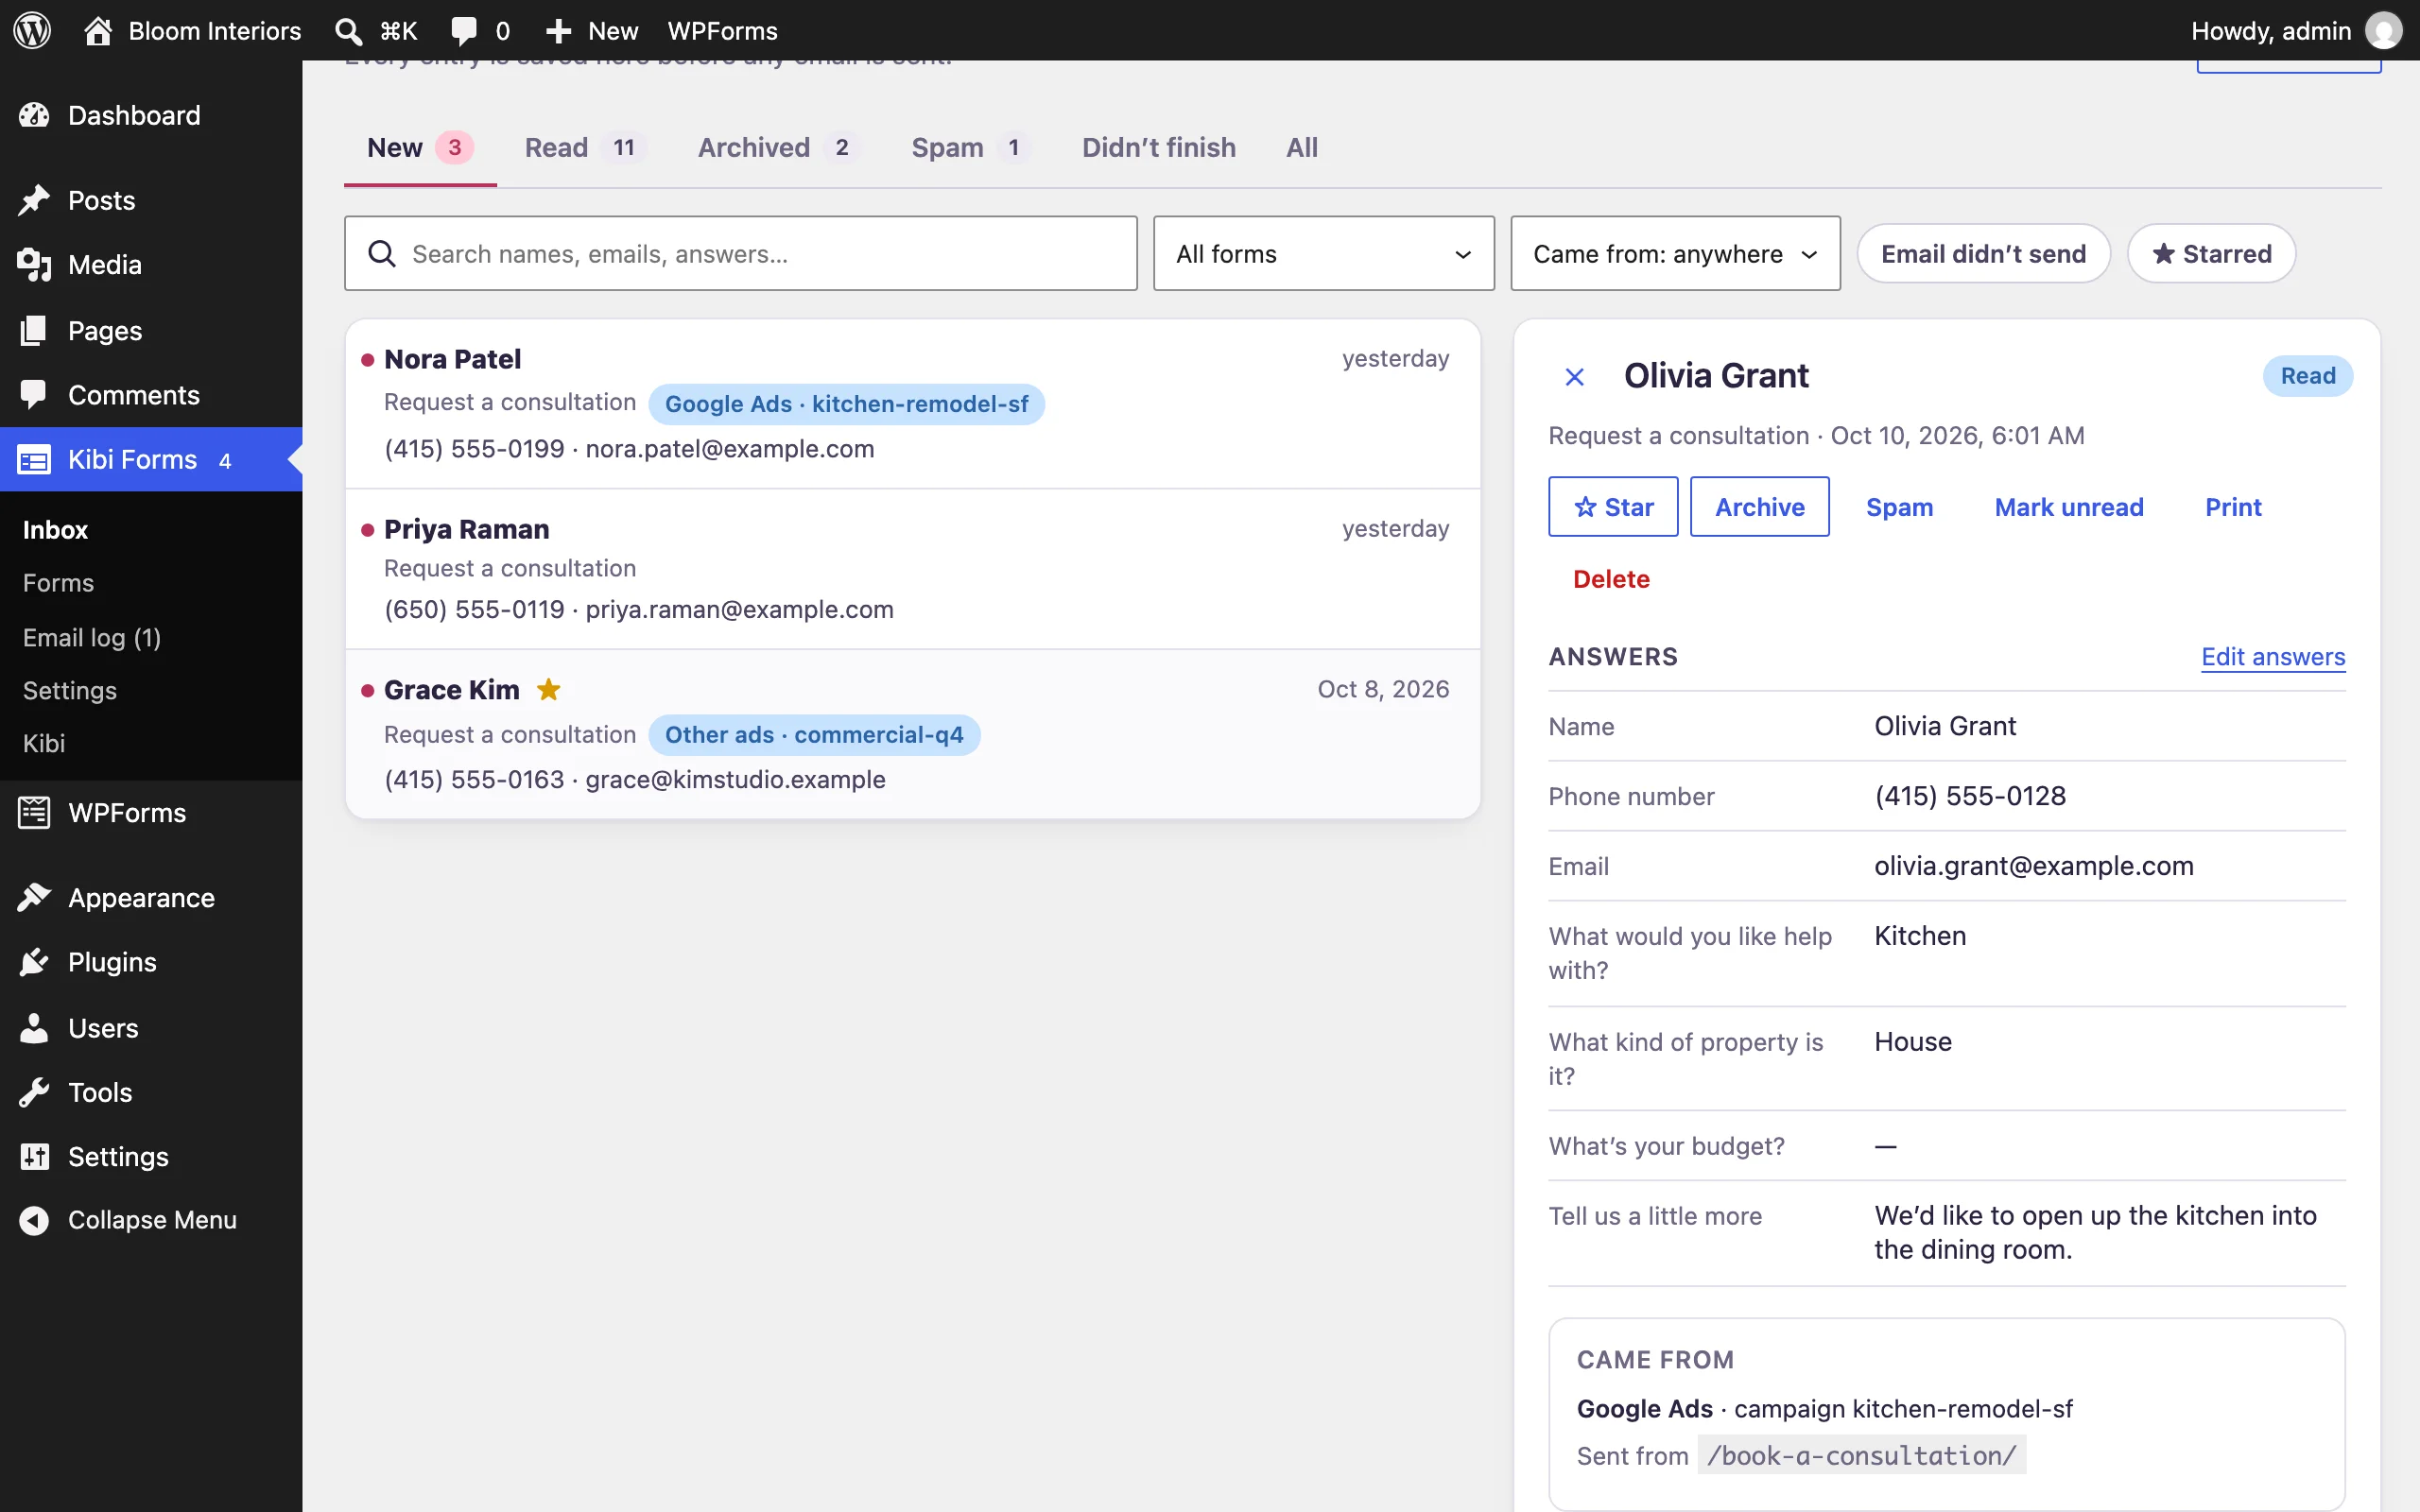Screen dimensions: 2420x1512
Task: Open the Came from: anywhere dropdown
Action: [1675, 254]
